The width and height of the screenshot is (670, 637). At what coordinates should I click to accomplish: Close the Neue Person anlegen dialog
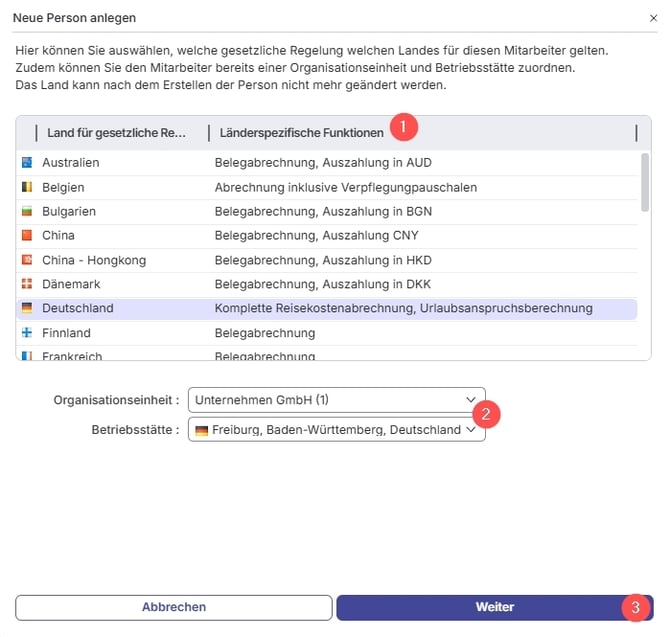[653, 18]
